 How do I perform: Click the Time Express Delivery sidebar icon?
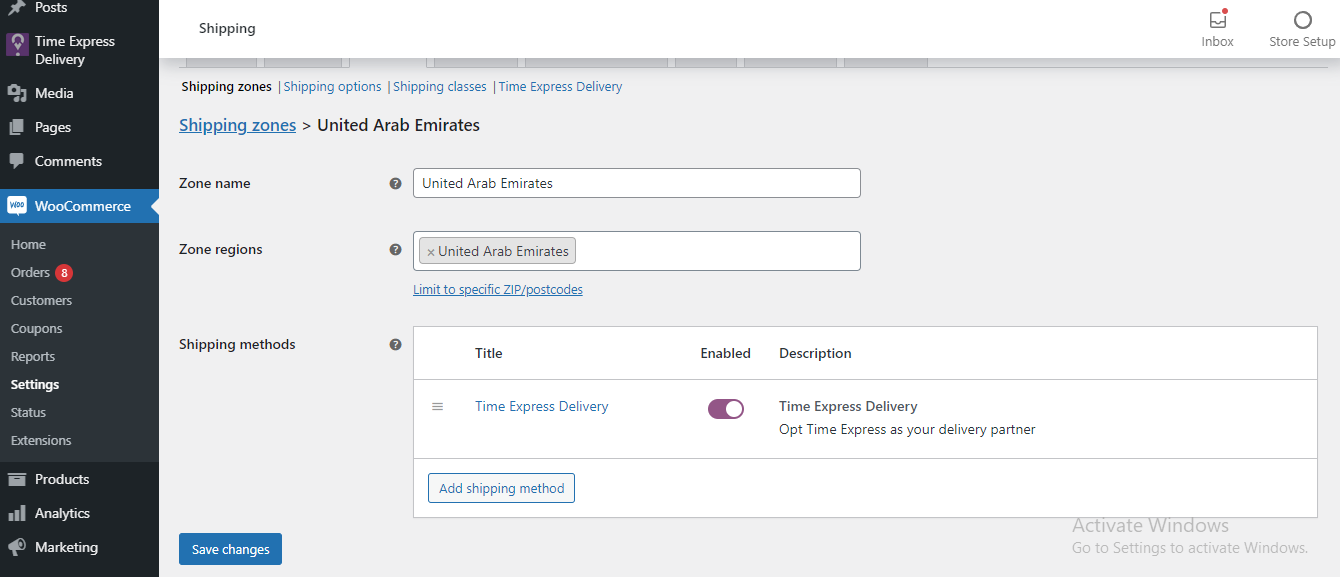point(17,44)
